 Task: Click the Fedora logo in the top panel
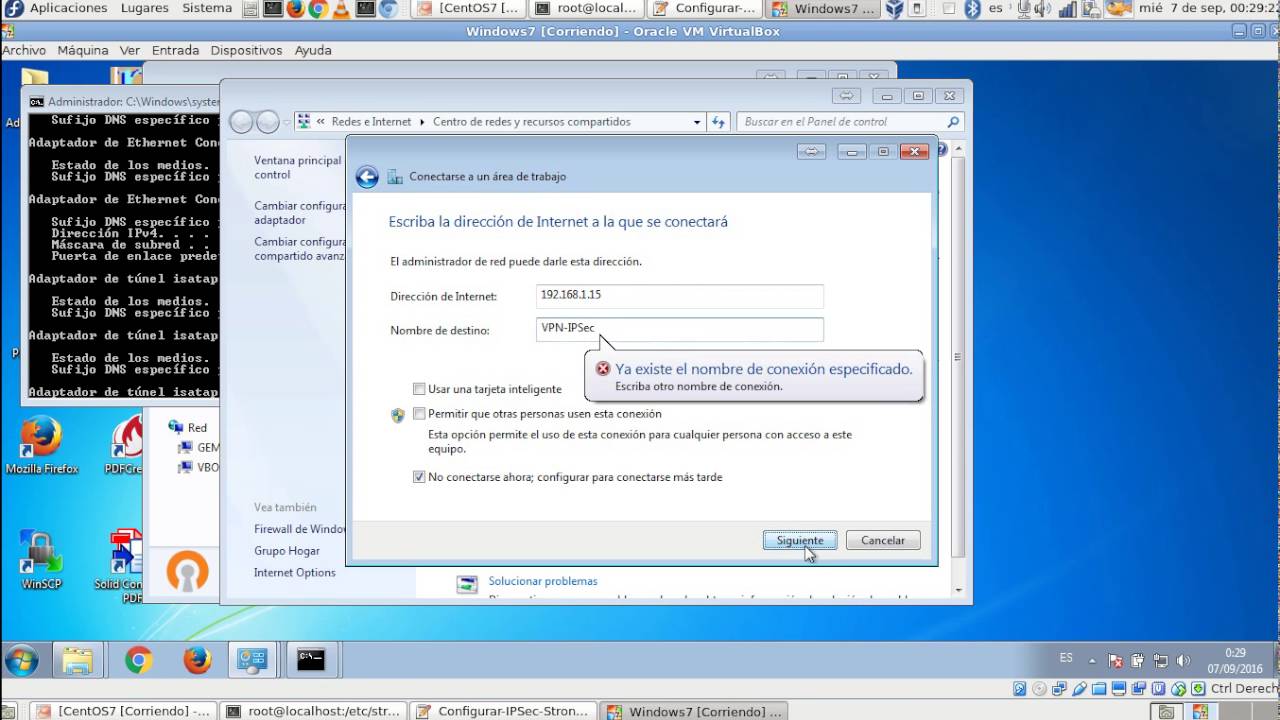(14, 9)
